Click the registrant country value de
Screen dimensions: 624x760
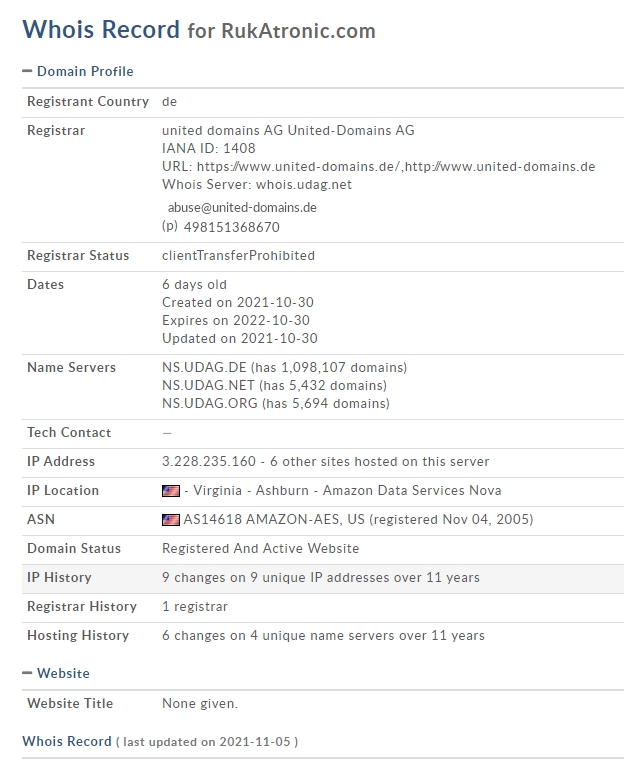pos(169,102)
